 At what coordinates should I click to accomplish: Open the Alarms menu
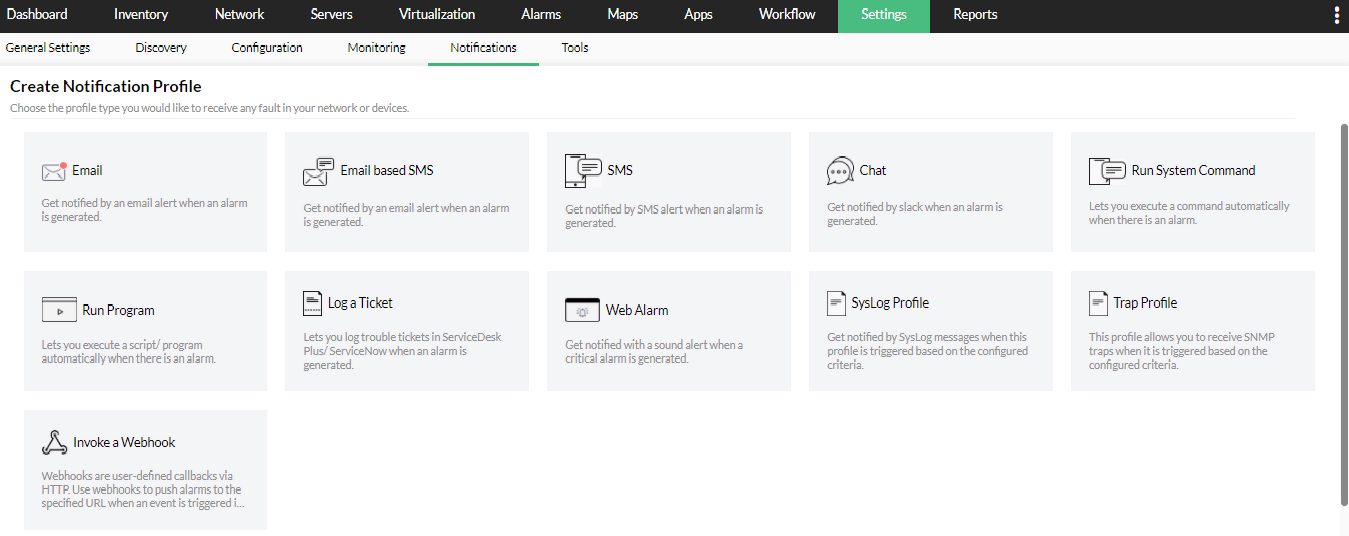pyautogui.click(x=541, y=15)
